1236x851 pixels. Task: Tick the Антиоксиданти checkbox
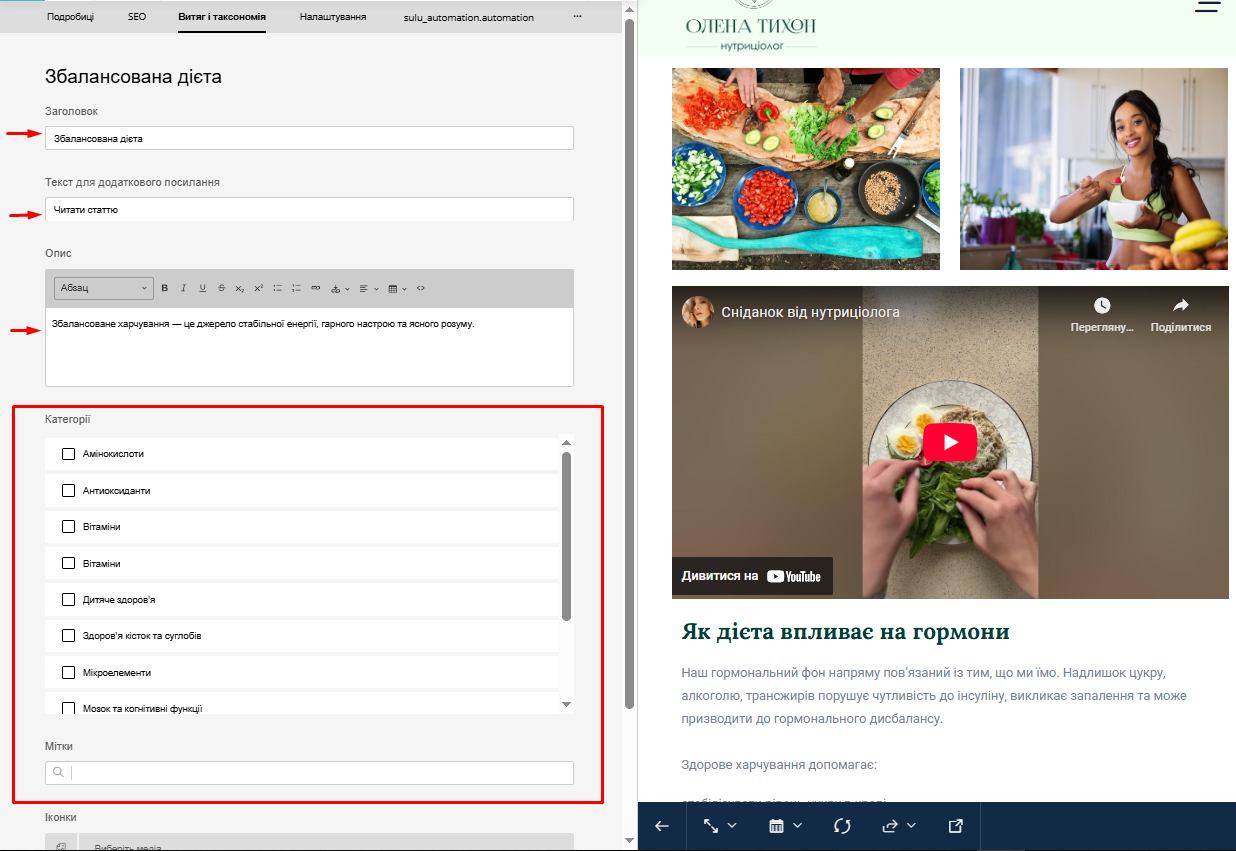tap(69, 491)
